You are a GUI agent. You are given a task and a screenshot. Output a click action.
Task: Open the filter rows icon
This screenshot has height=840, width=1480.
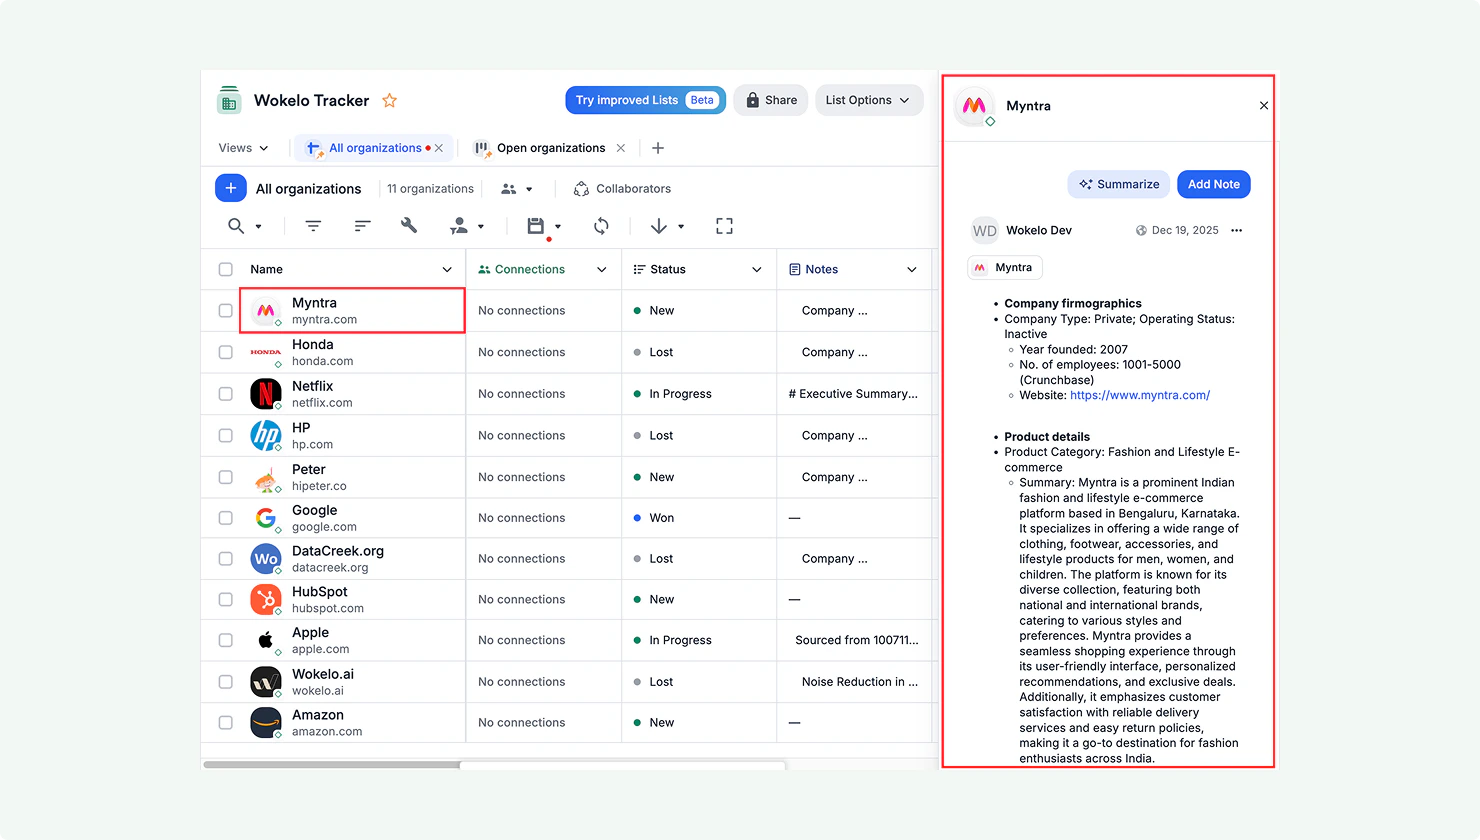[x=313, y=226]
